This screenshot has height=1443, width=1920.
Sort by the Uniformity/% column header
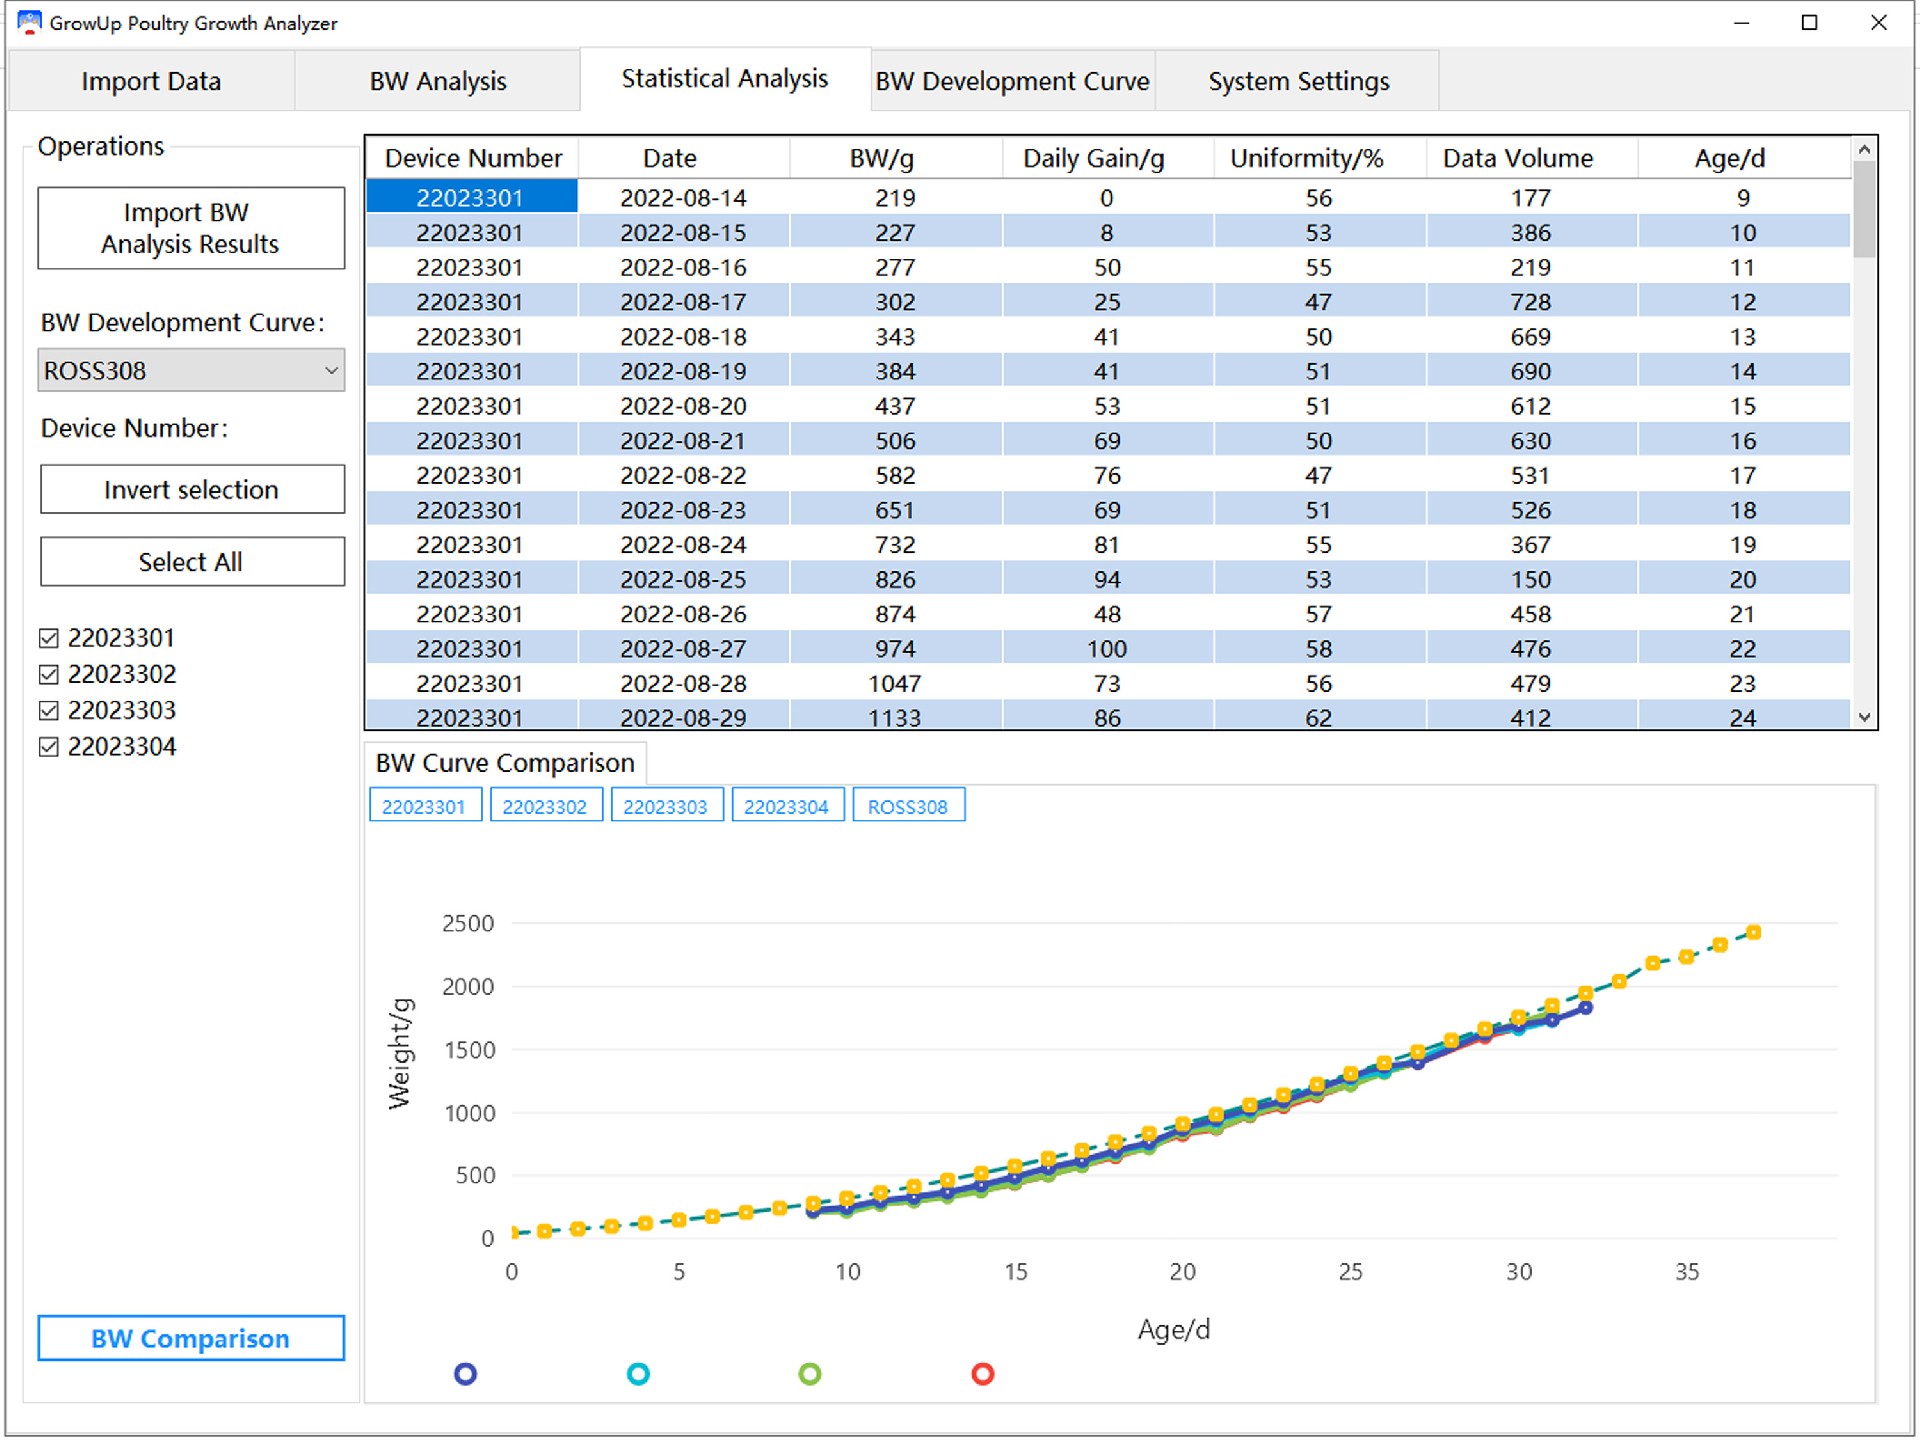[x=1306, y=158]
